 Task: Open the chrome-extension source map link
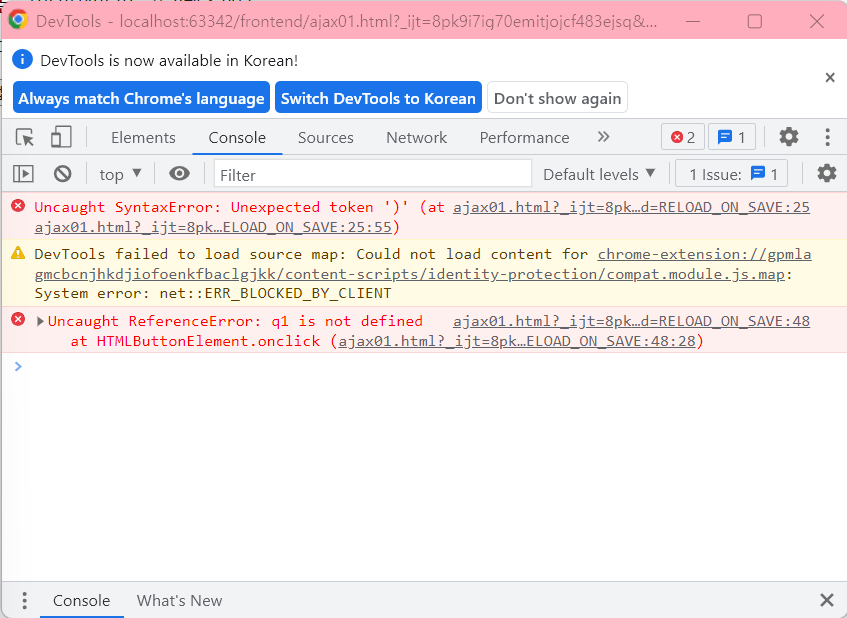[423, 264]
